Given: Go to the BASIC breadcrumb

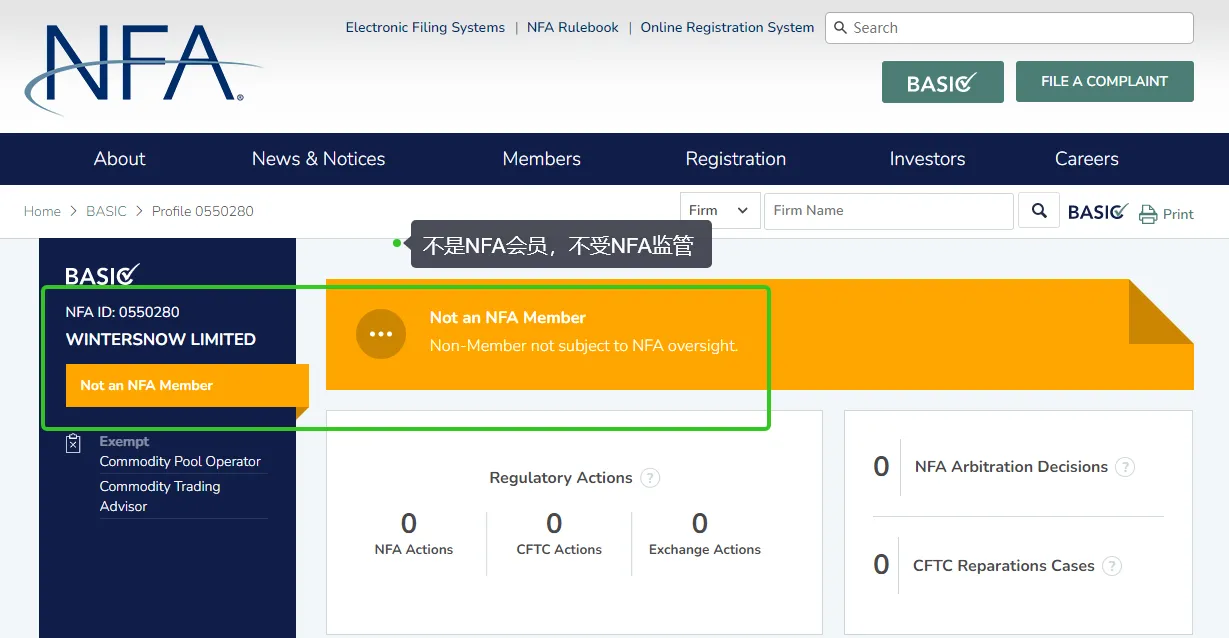Looking at the screenshot, I should [x=106, y=211].
